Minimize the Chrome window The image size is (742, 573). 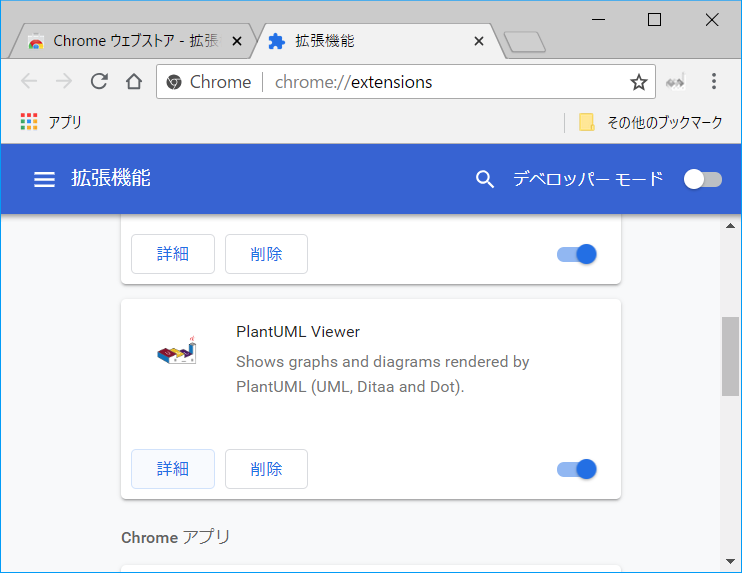(x=599, y=20)
